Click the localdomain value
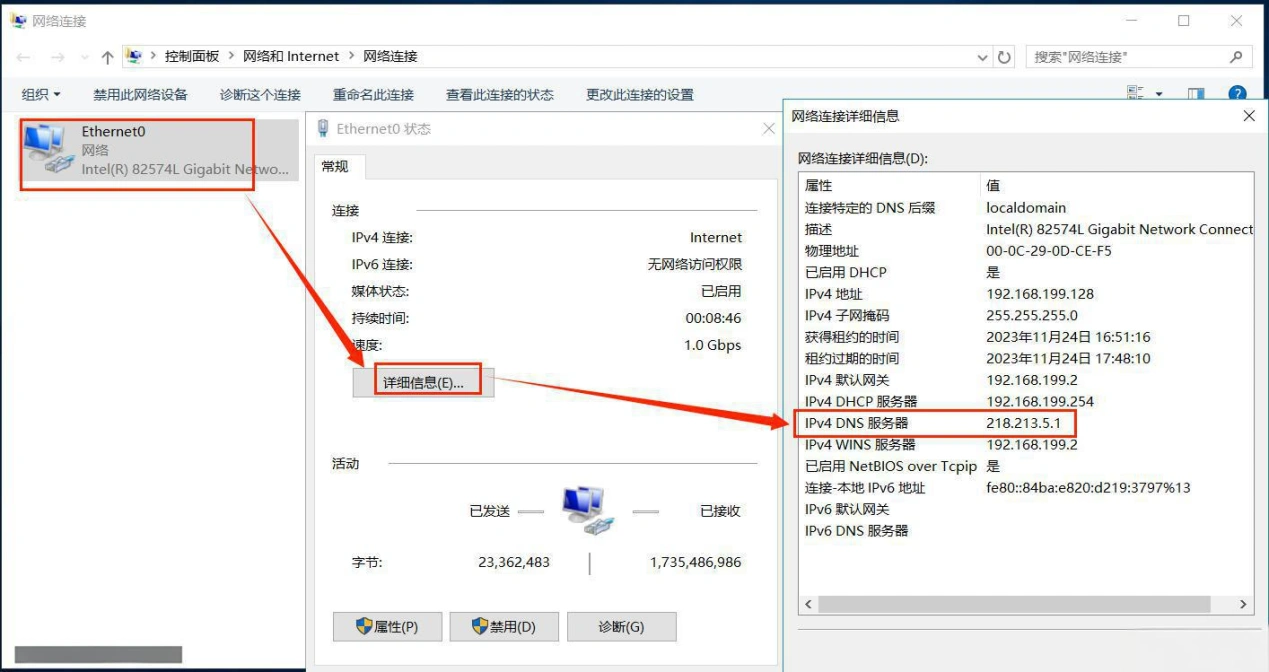 1026,208
